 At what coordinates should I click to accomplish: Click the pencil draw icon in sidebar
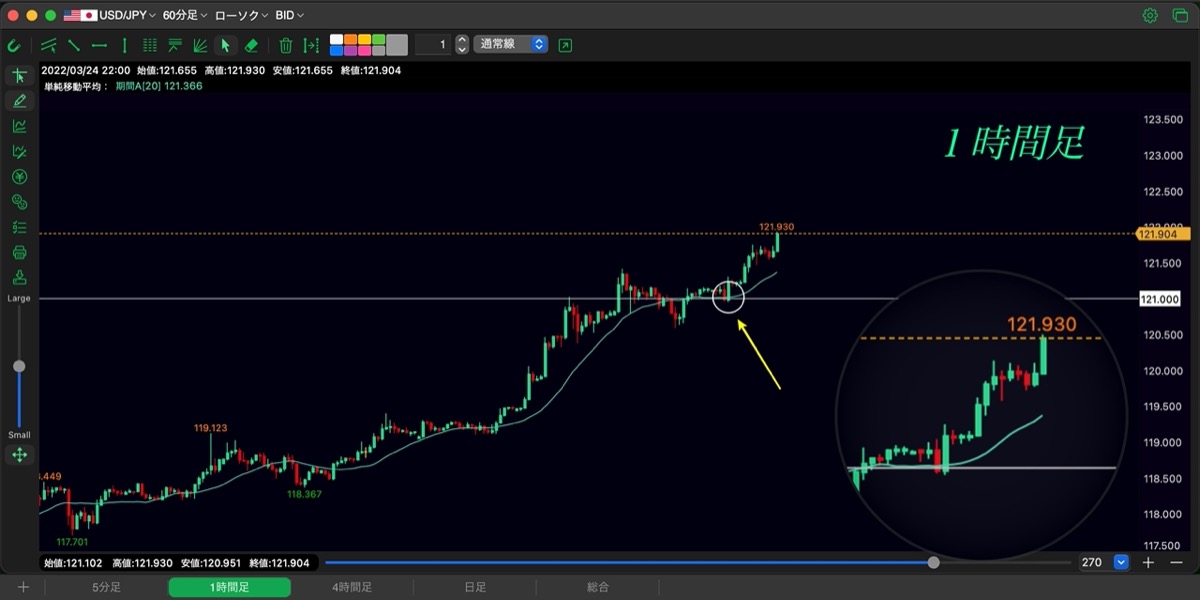tap(19, 101)
